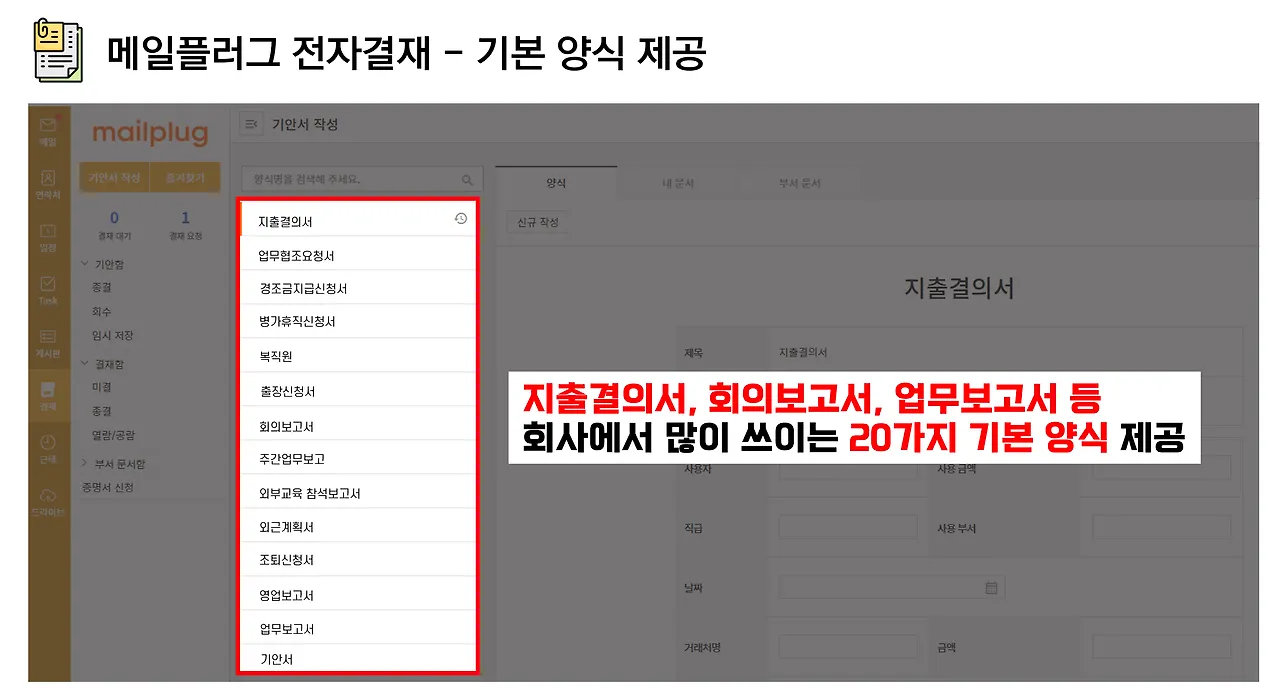Select the 외부교육 참석보고서 form
1280x691 pixels.
tap(358, 493)
